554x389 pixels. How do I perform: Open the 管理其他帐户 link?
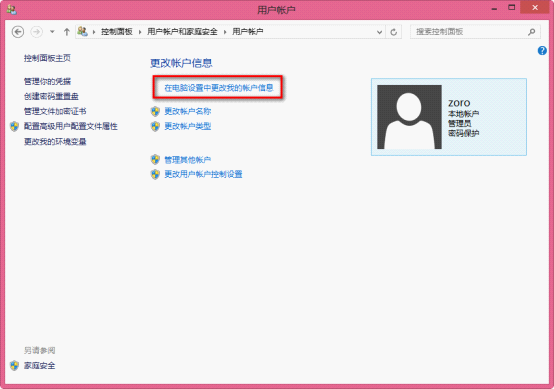tap(188, 160)
